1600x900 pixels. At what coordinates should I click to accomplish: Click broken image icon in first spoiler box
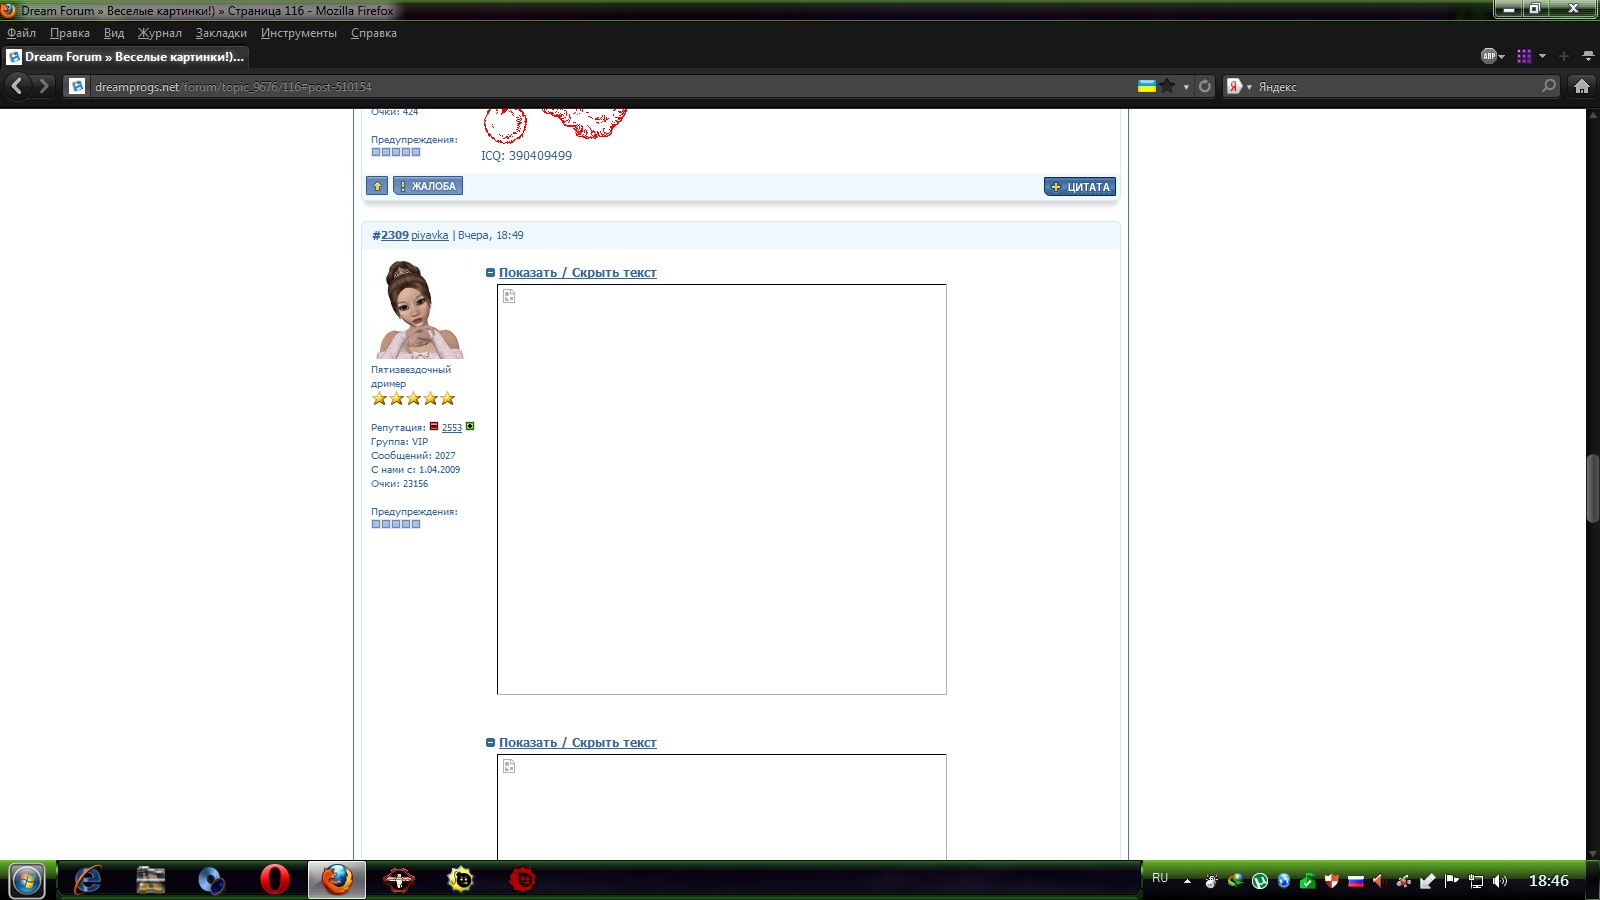click(509, 296)
